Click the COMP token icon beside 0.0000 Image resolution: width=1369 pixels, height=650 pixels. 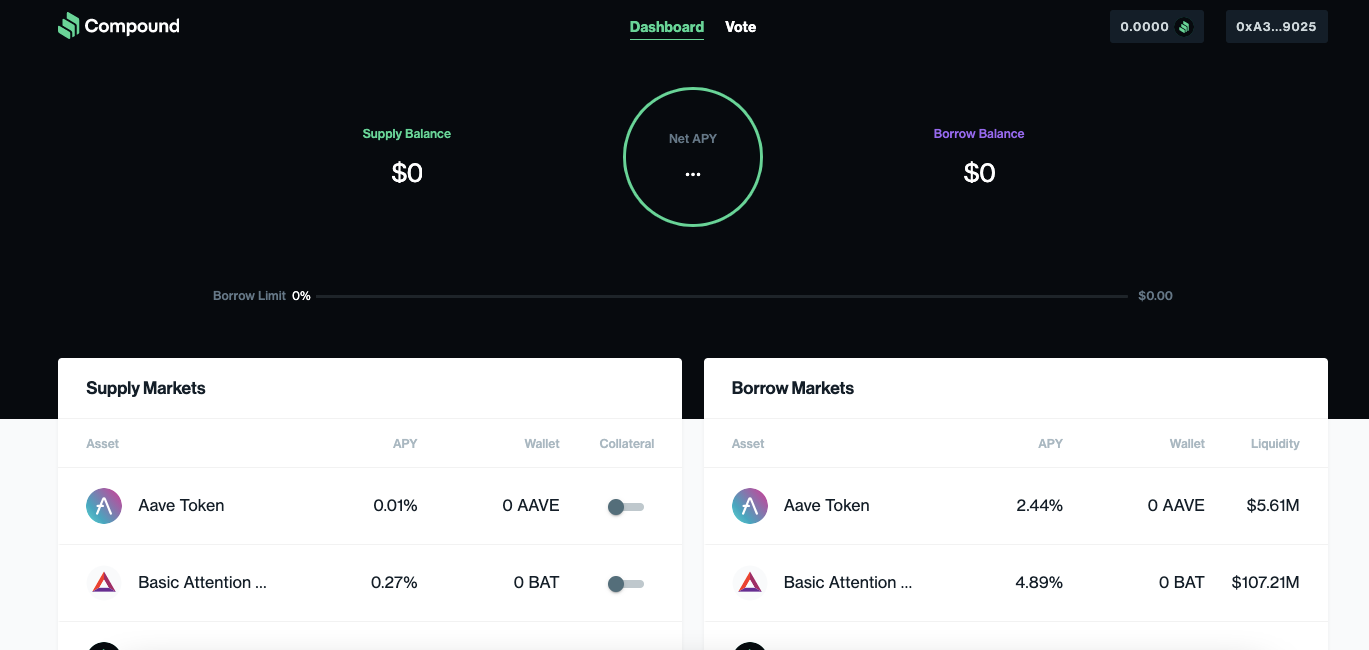click(1185, 27)
